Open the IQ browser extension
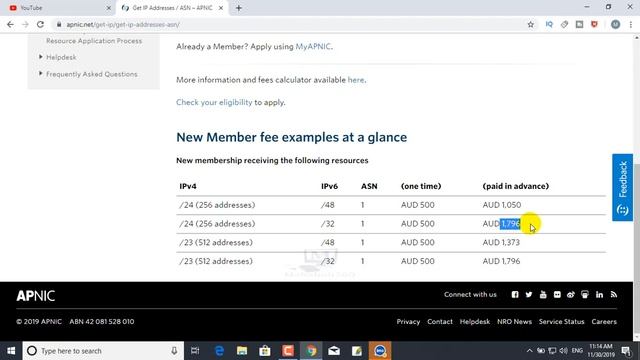This screenshot has width=640, height=360. [x=549, y=24]
